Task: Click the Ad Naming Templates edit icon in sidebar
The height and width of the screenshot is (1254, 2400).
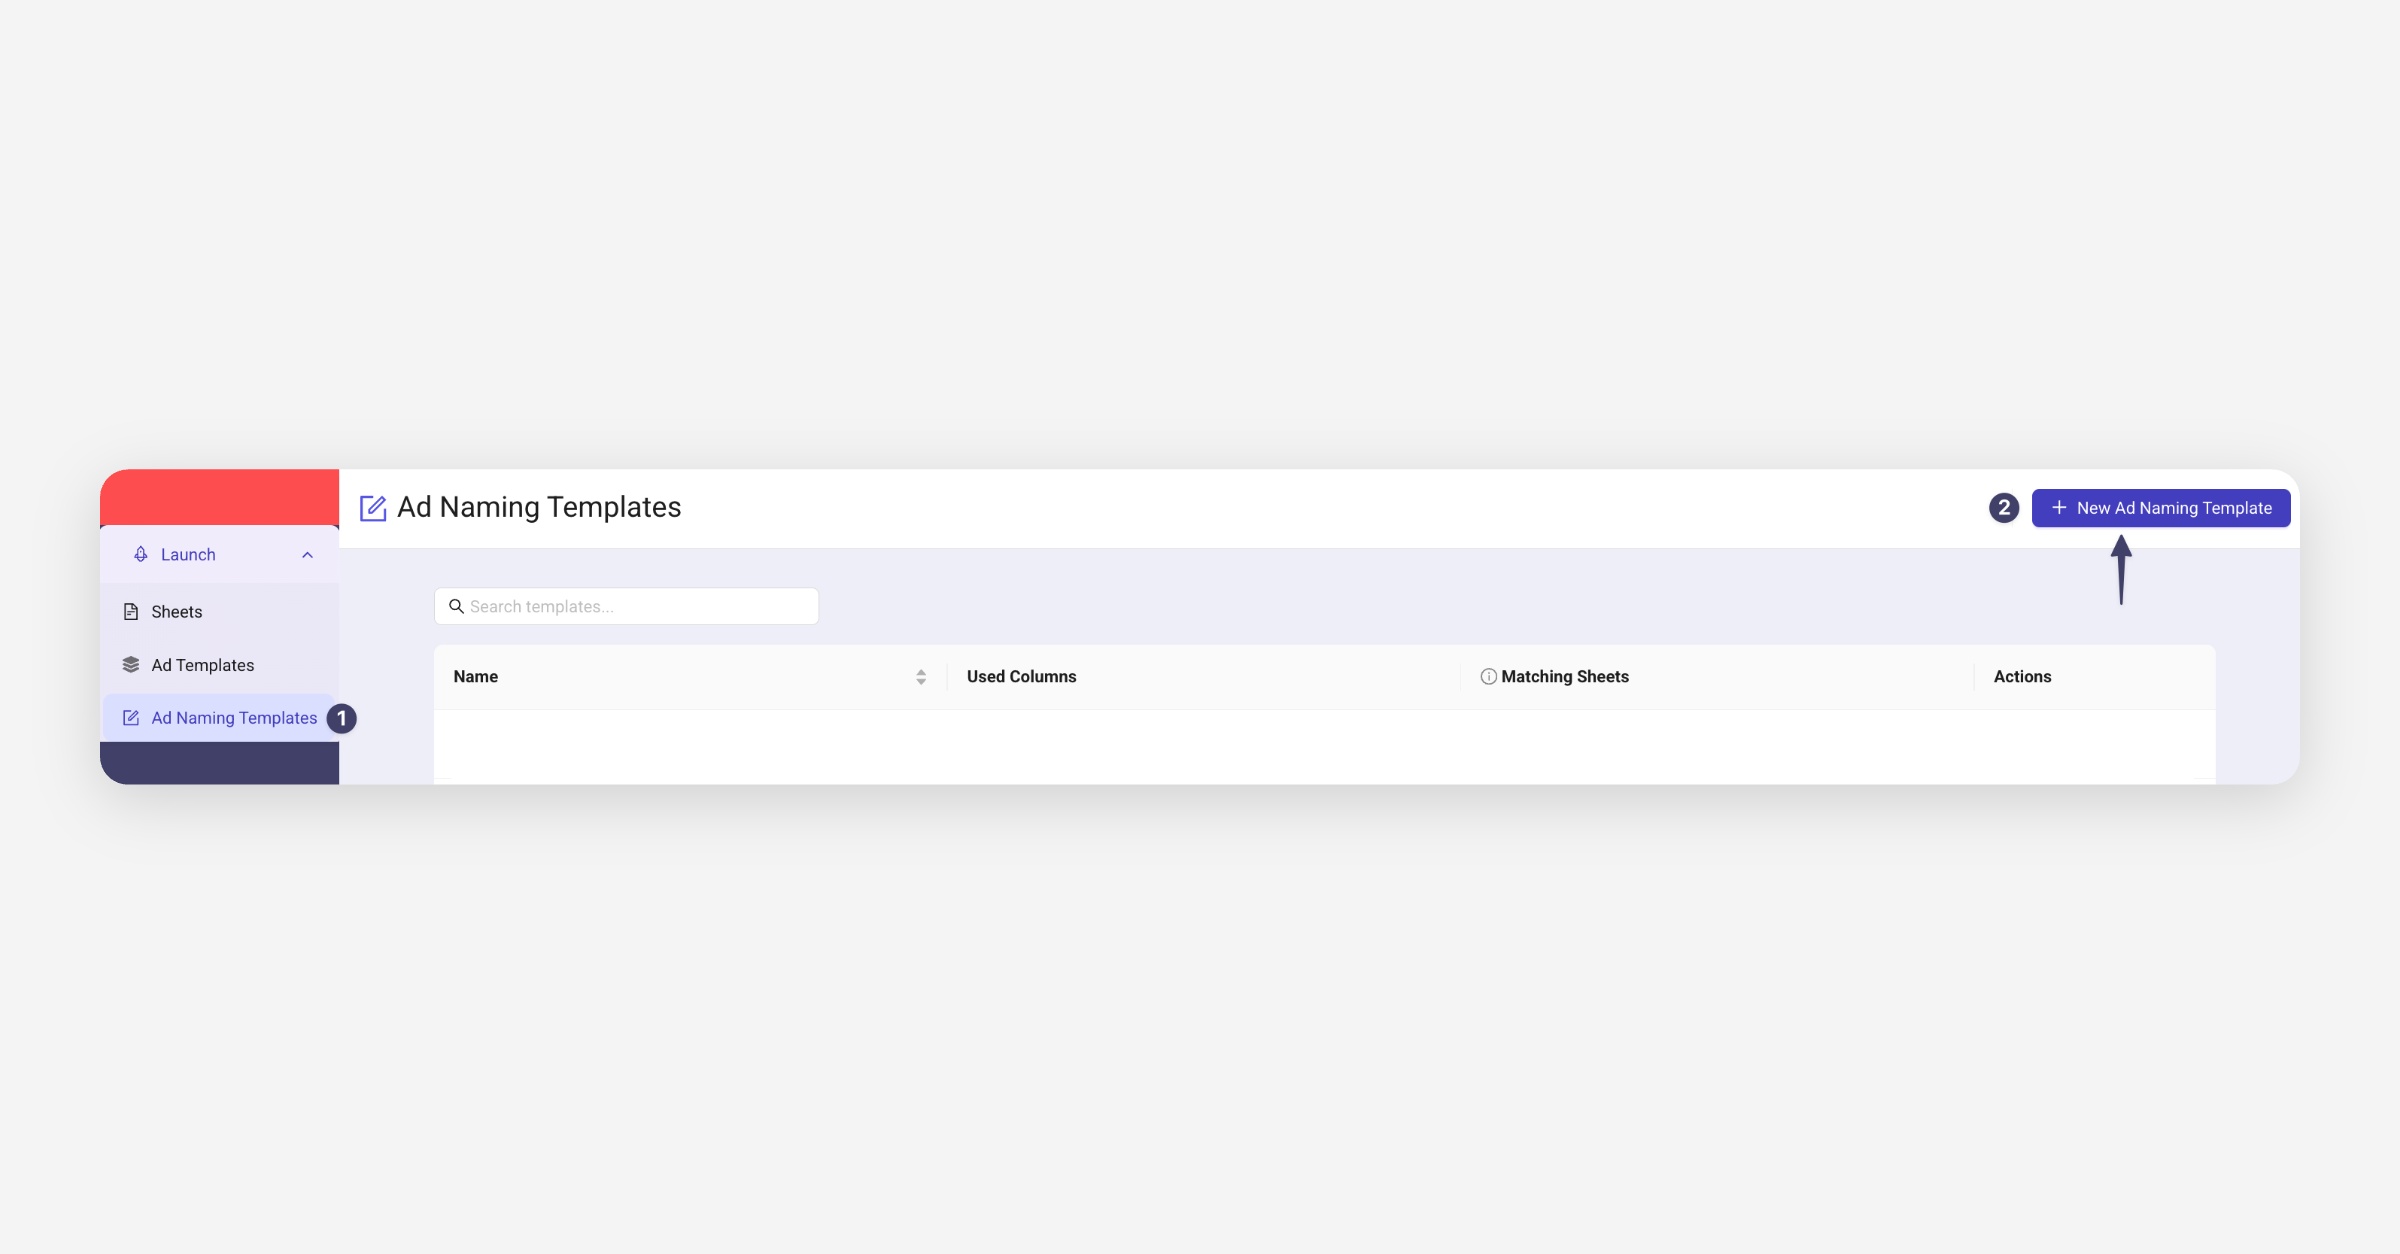Action: [131, 718]
